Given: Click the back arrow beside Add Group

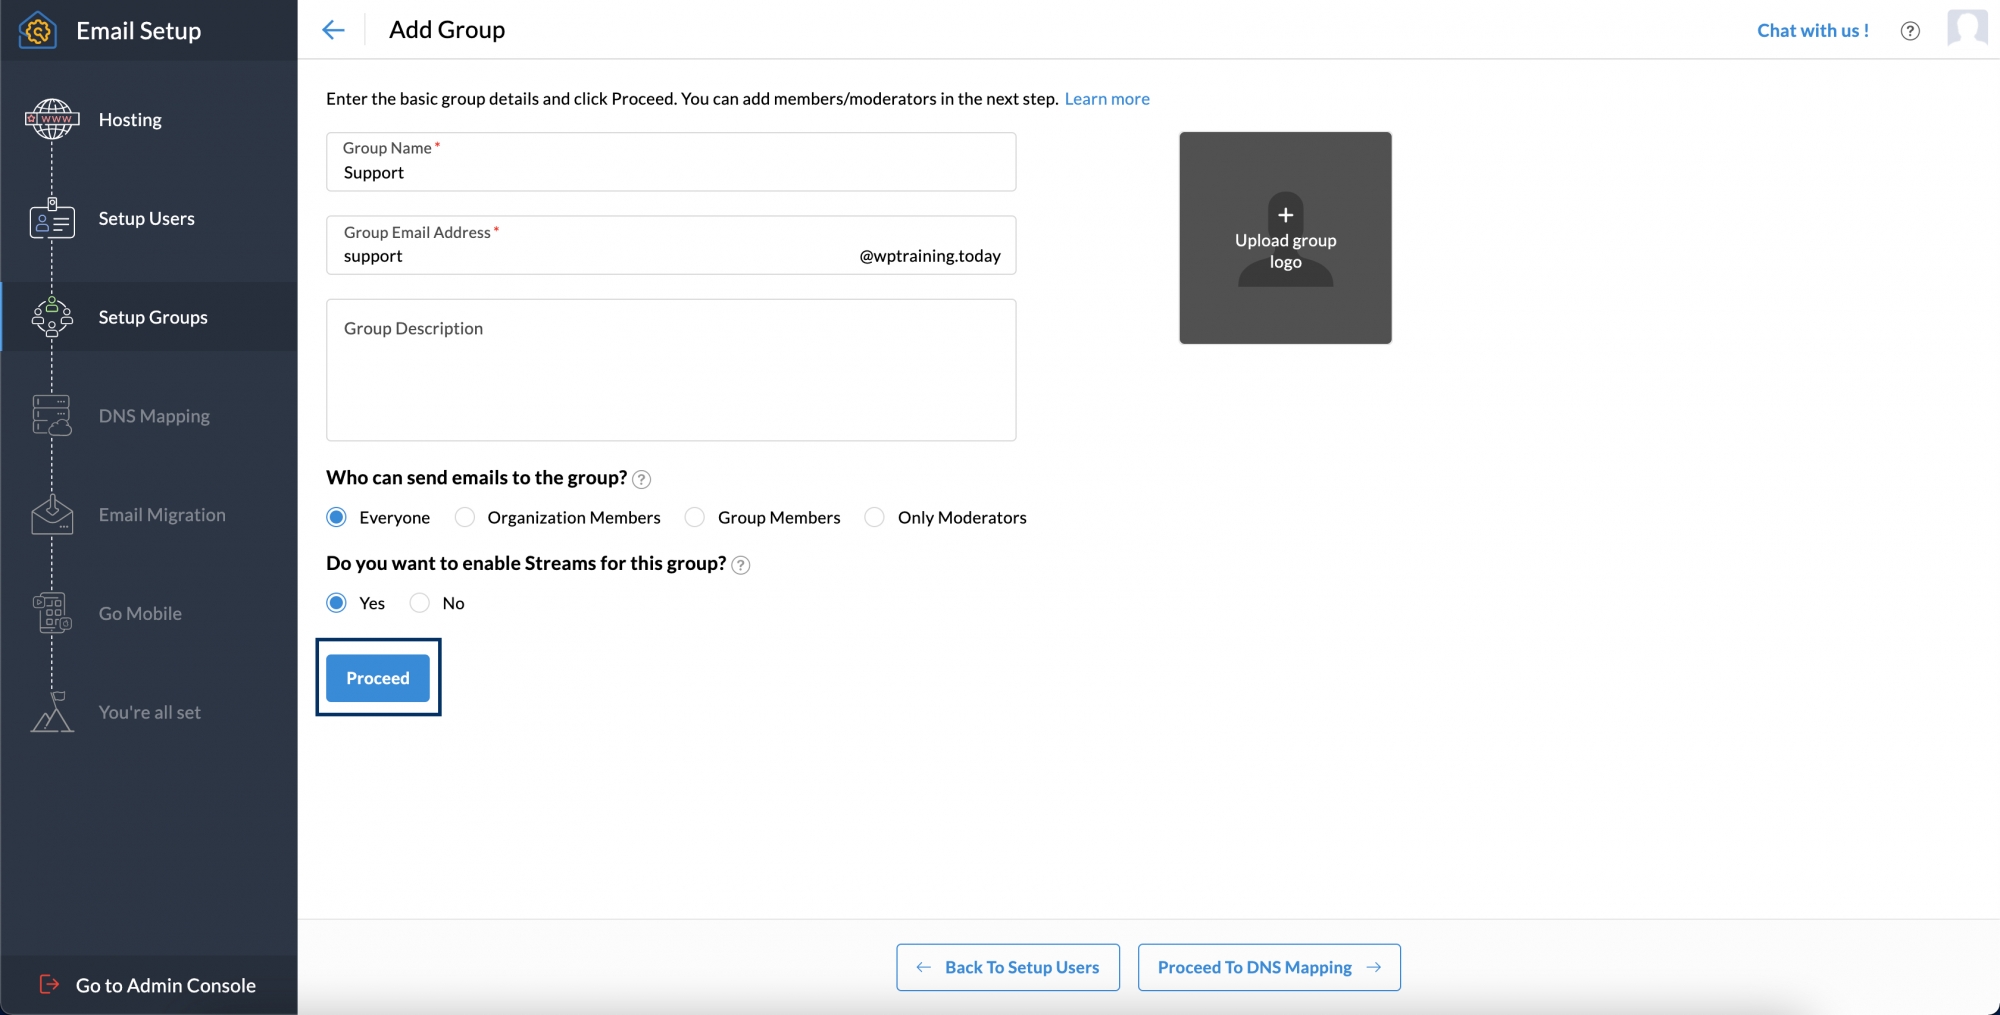Looking at the screenshot, I should point(333,30).
